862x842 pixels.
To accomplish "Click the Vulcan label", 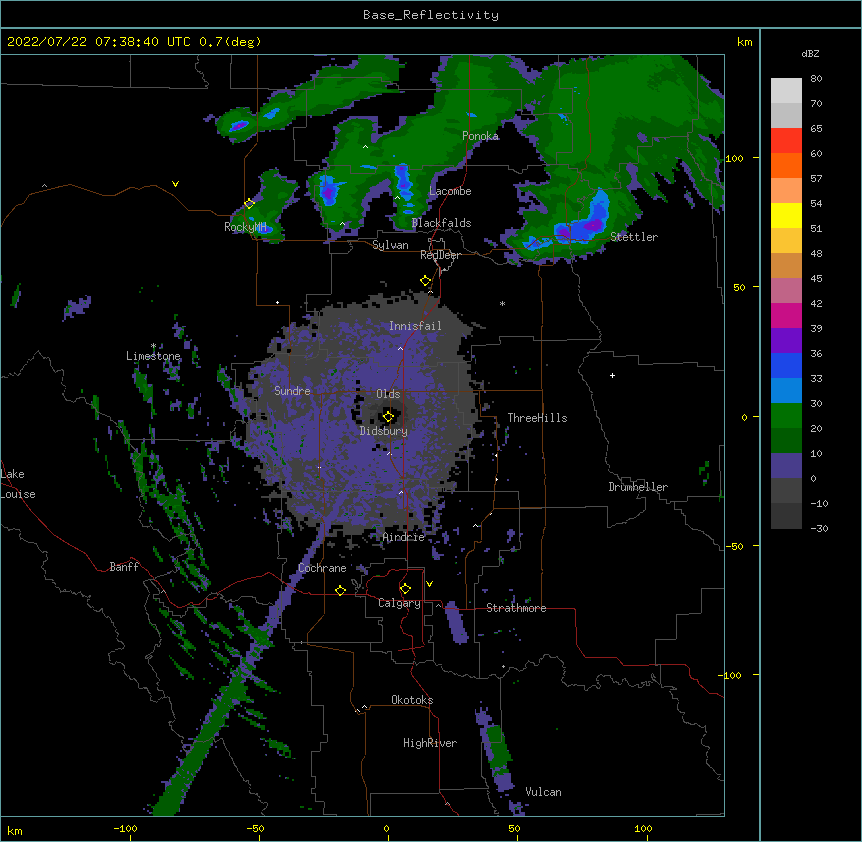I will (x=543, y=792).
